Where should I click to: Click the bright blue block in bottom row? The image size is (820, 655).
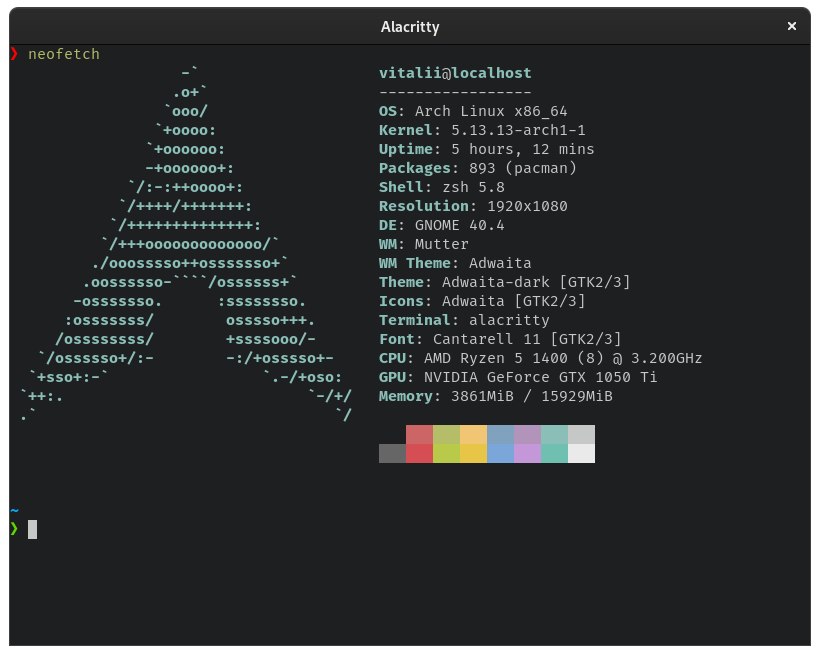500,454
